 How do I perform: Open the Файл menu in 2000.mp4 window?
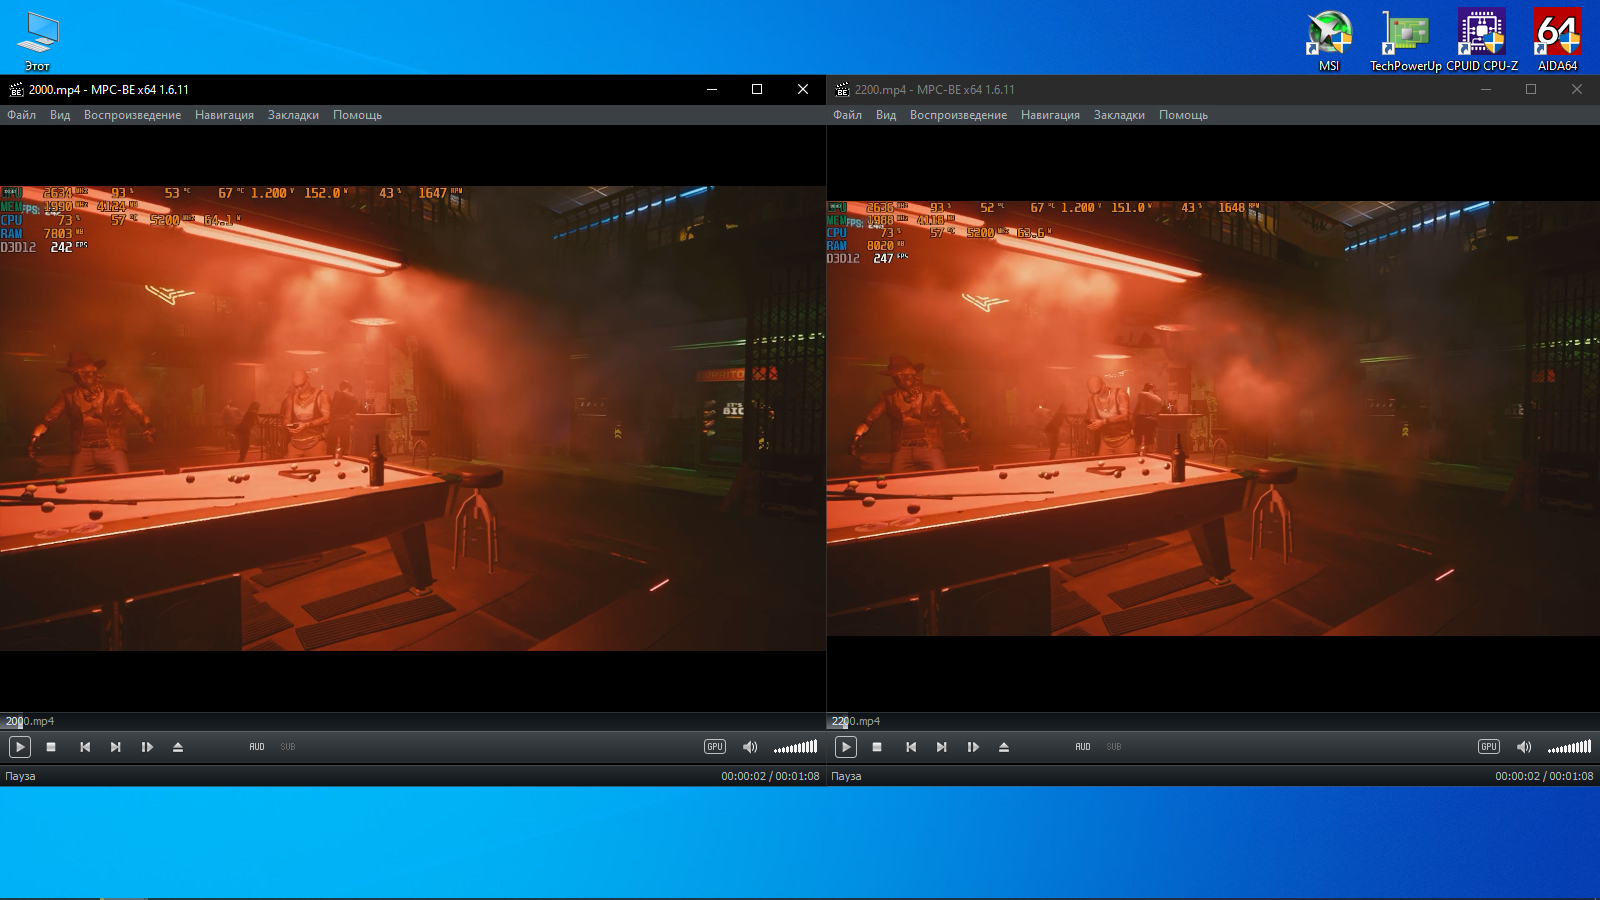[x=21, y=115]
